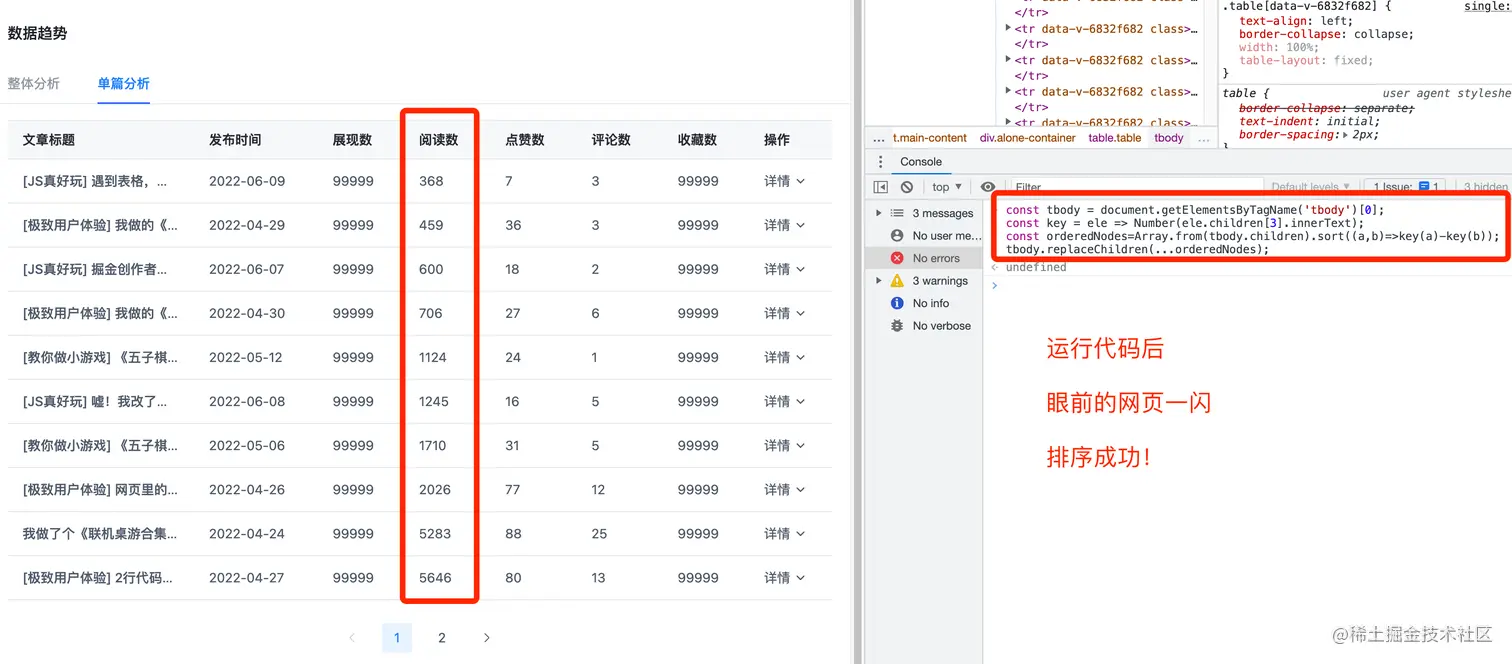The image size is (1512, 664).
Task: Click the eye live expression icon
Action: [988, 187]
